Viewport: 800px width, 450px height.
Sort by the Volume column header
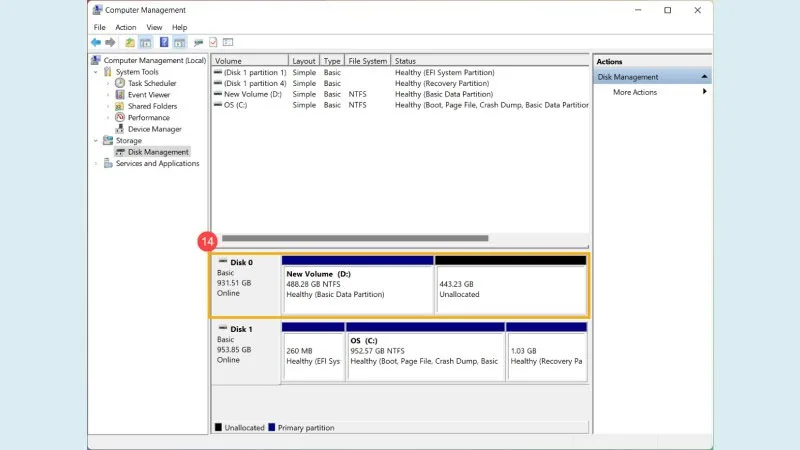(250, 61)
